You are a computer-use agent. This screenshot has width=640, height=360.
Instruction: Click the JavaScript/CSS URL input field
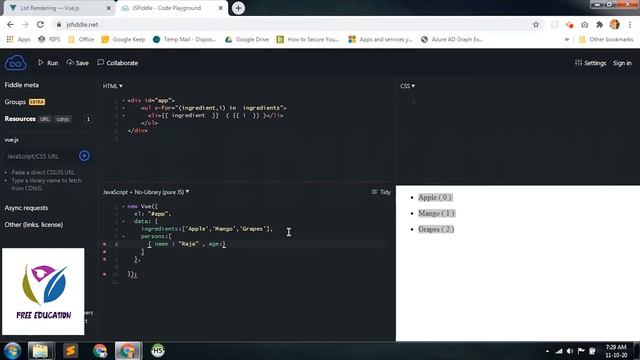pos(40,156)
